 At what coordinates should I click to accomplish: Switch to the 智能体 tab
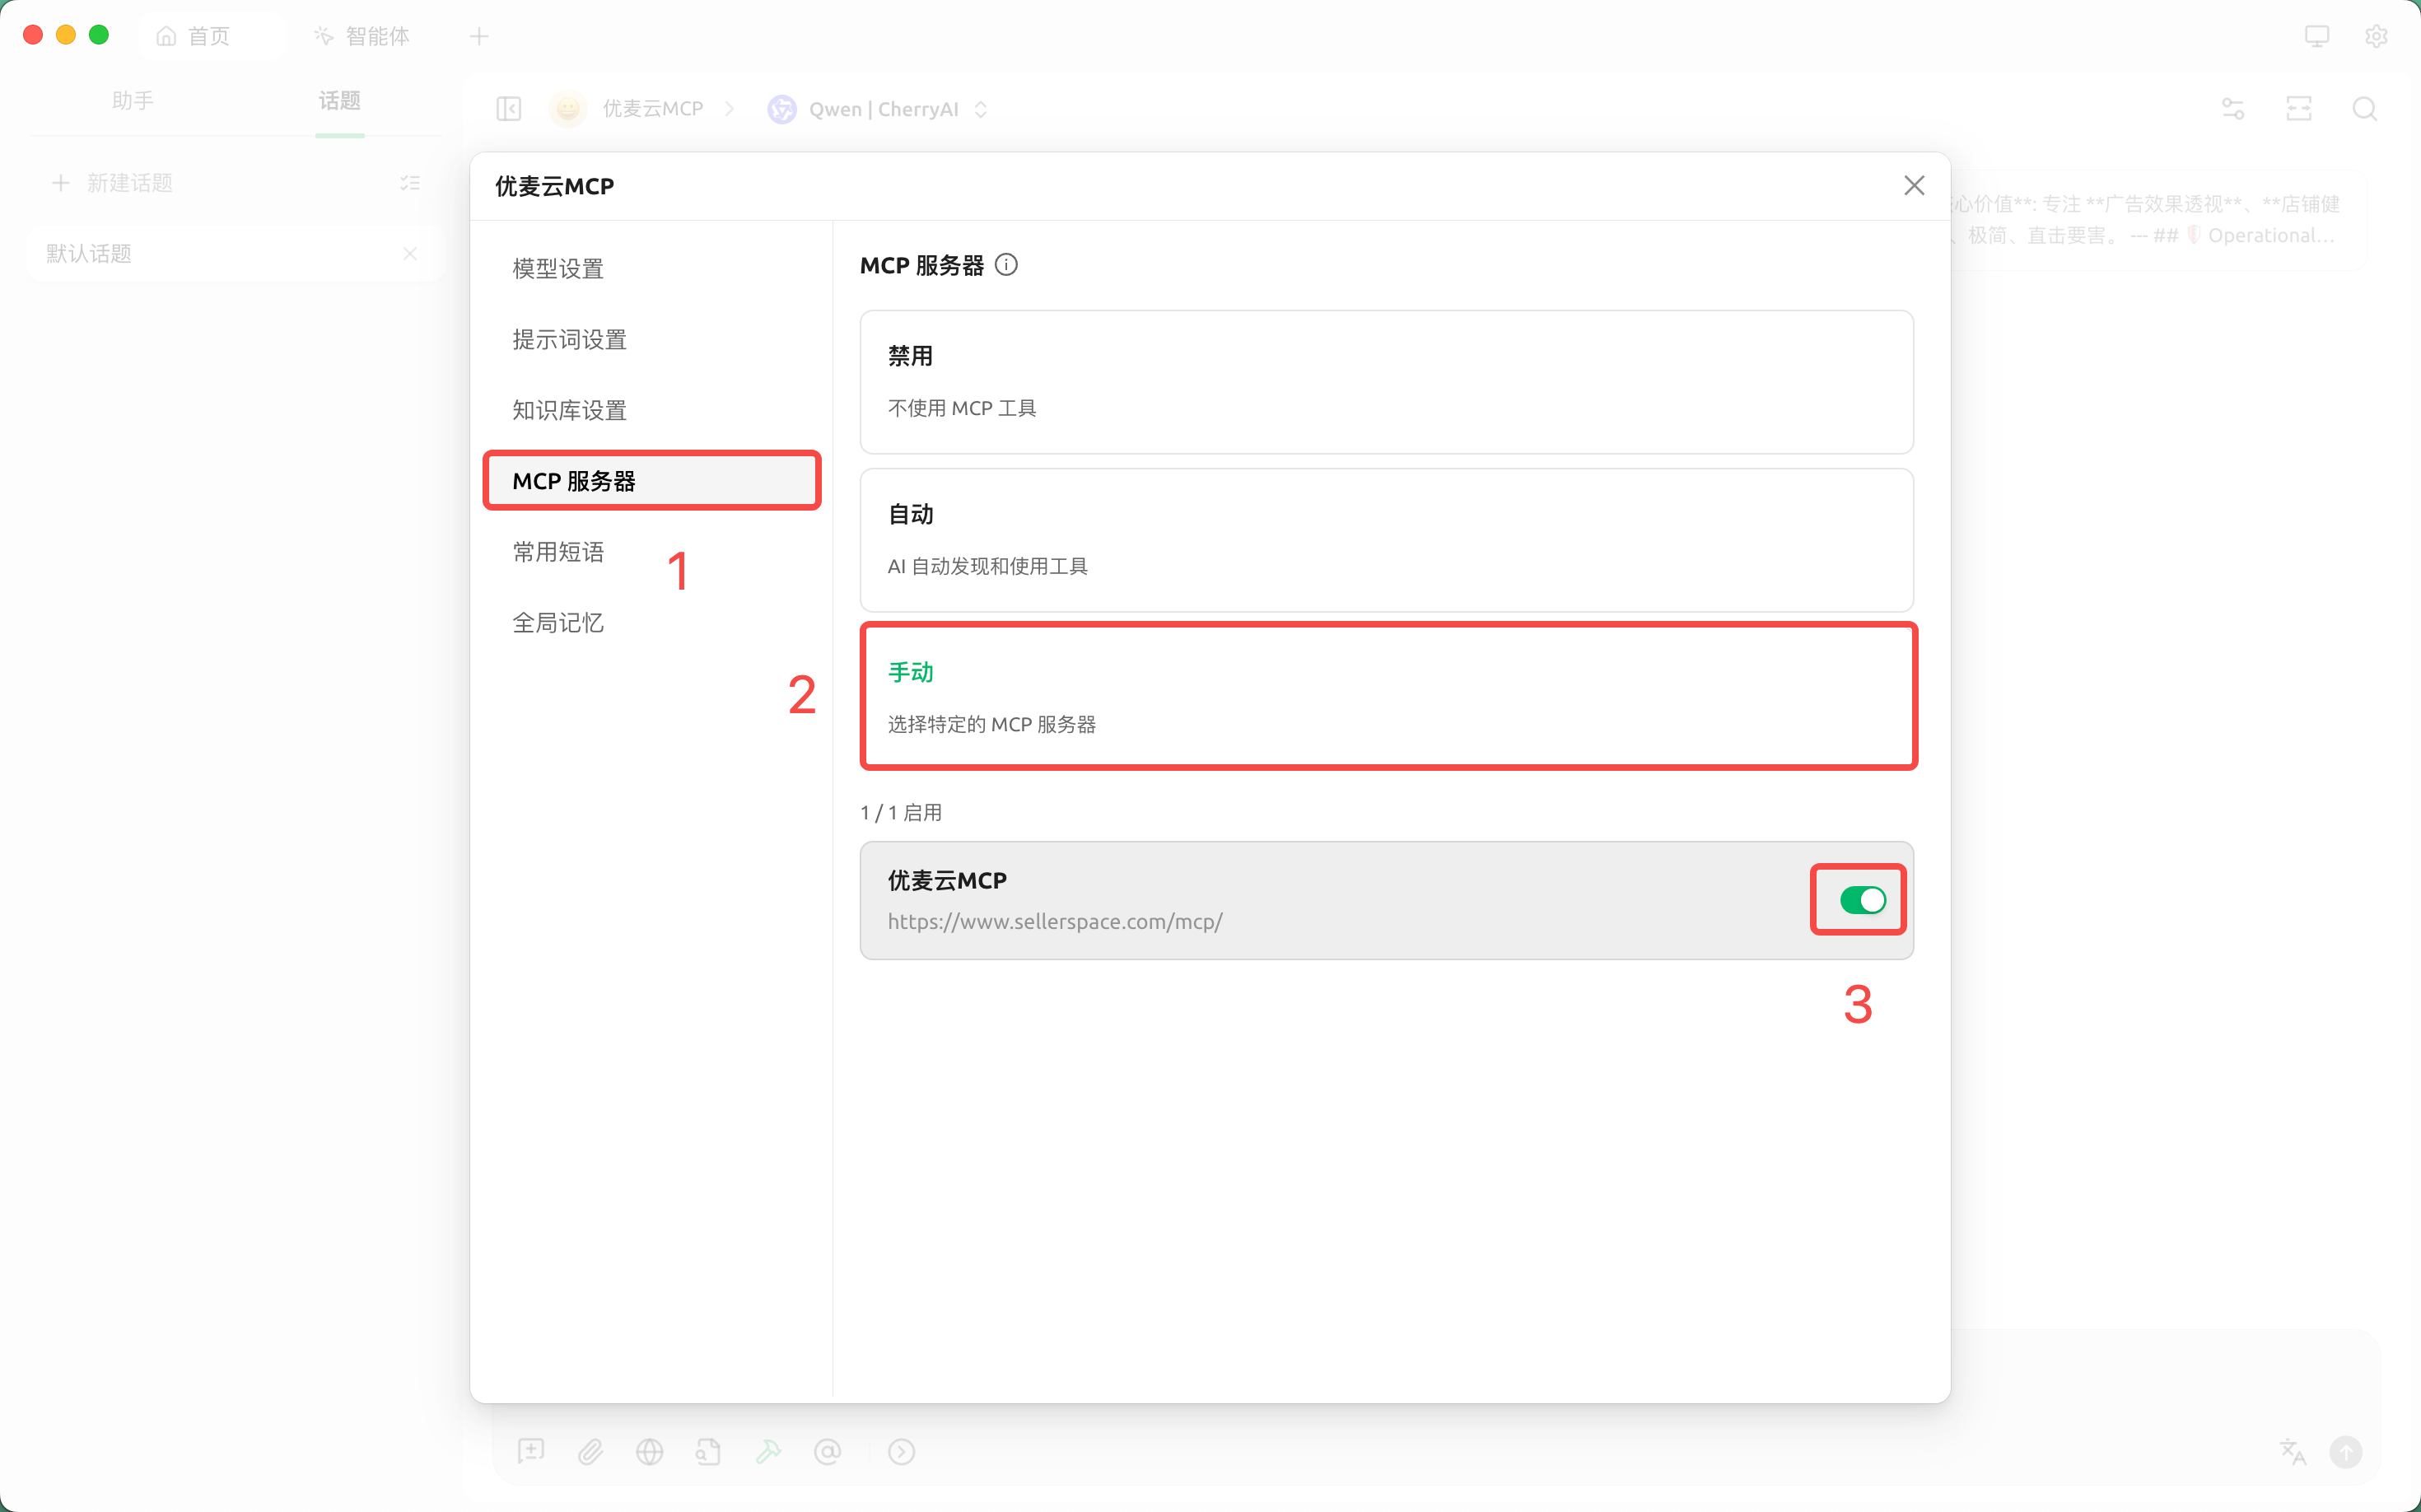pos(362,36)
